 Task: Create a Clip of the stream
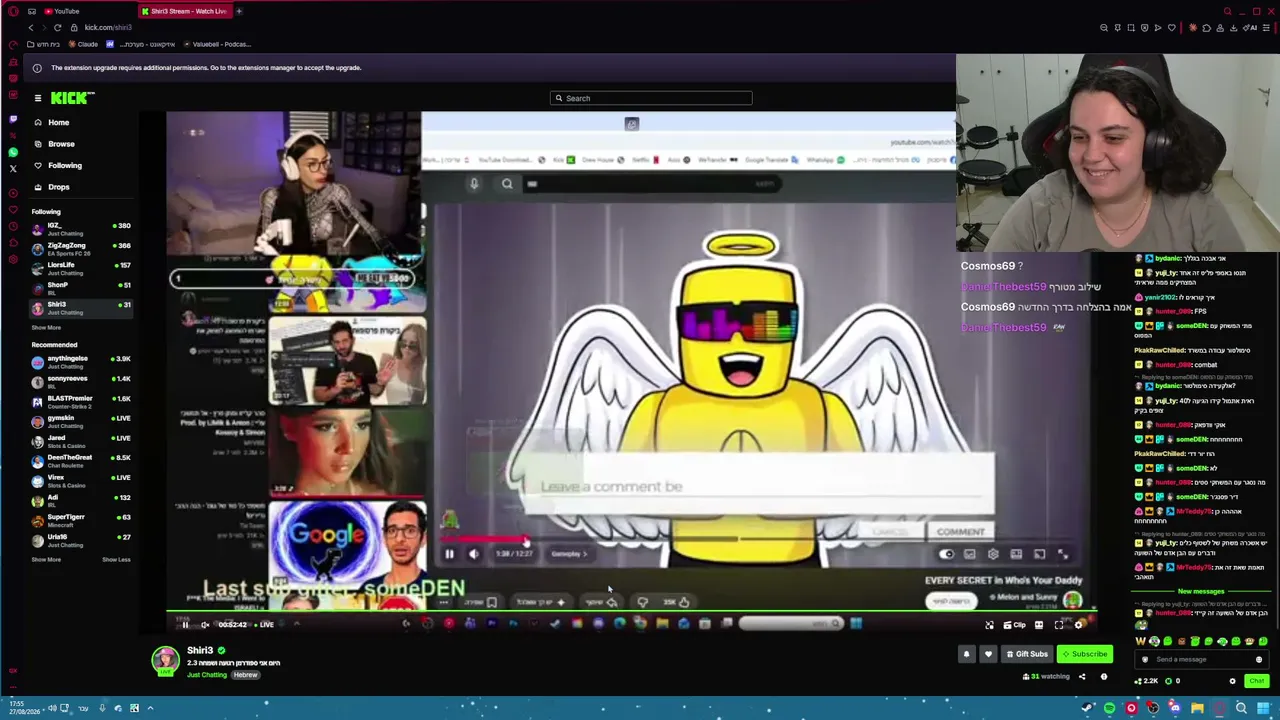click(x=1014, y=625)
